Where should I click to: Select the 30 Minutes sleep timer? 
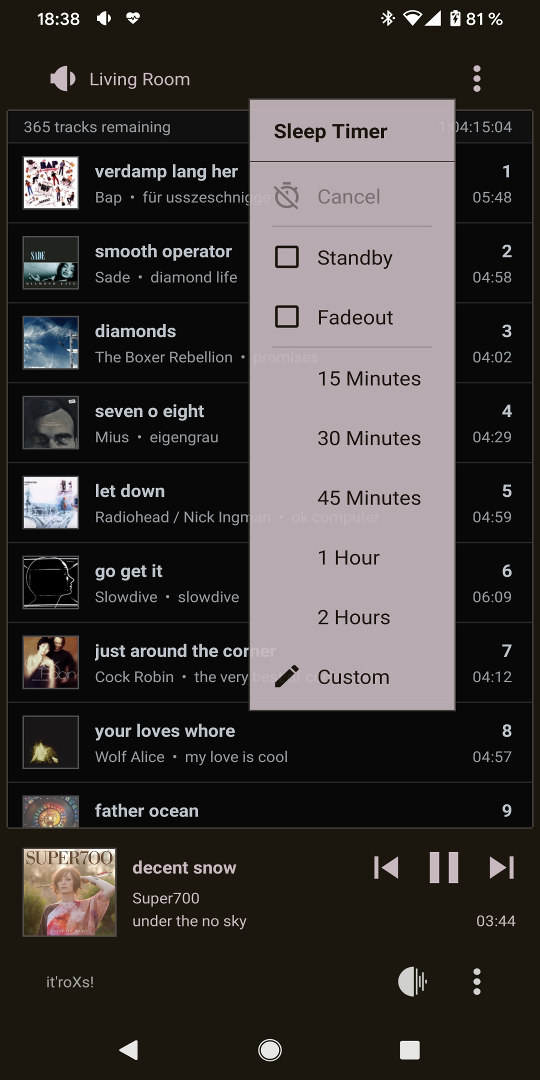pyautogui.click(x=352, y=438)
